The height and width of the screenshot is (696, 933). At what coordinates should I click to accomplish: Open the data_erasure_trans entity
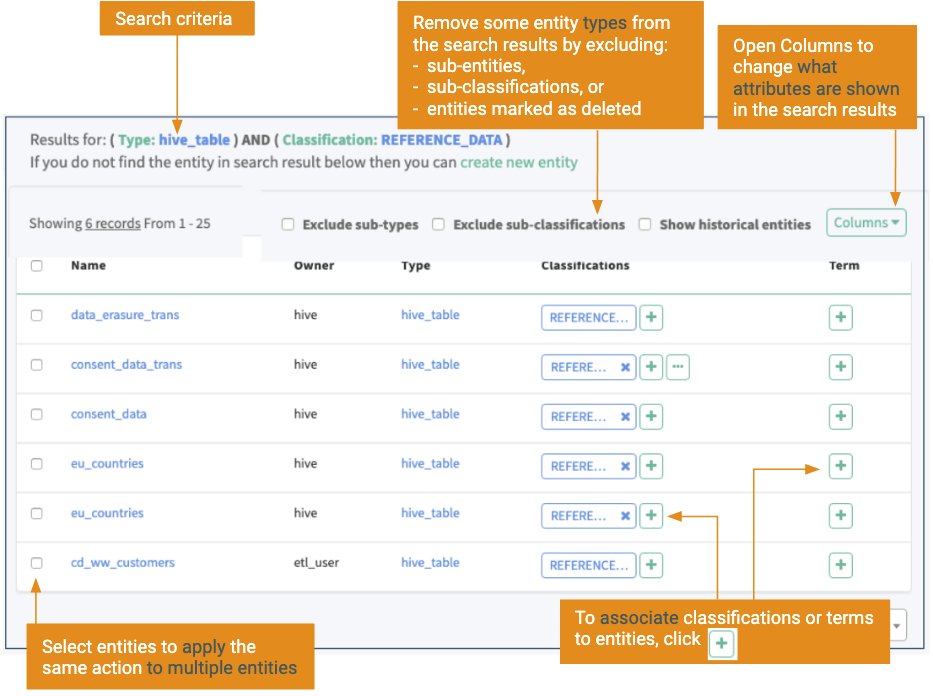pos(125,315)
